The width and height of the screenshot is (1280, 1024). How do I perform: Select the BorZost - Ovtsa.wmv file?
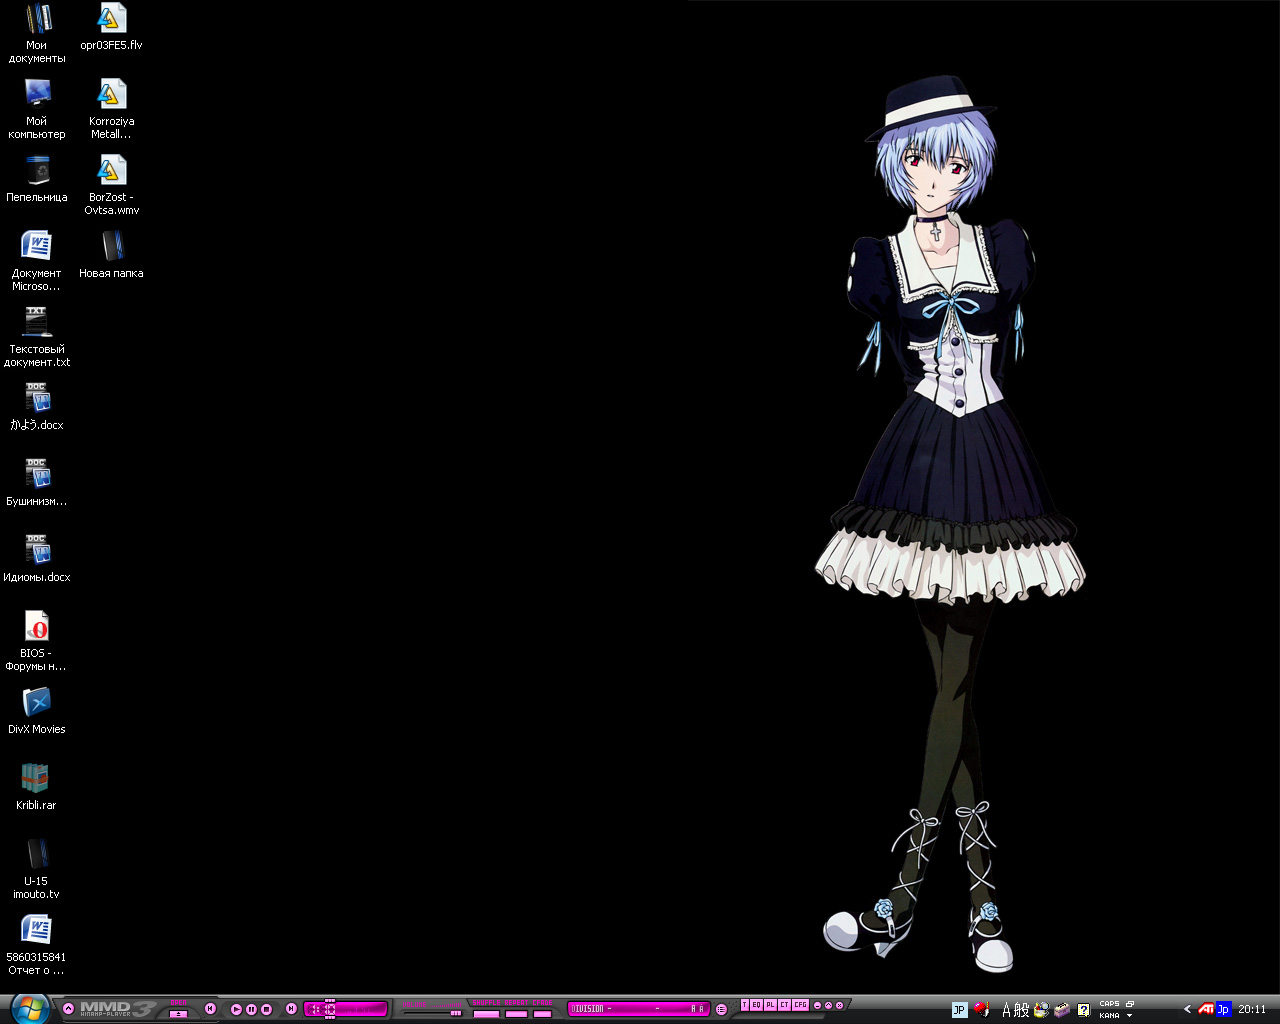[x=111, y=187]
